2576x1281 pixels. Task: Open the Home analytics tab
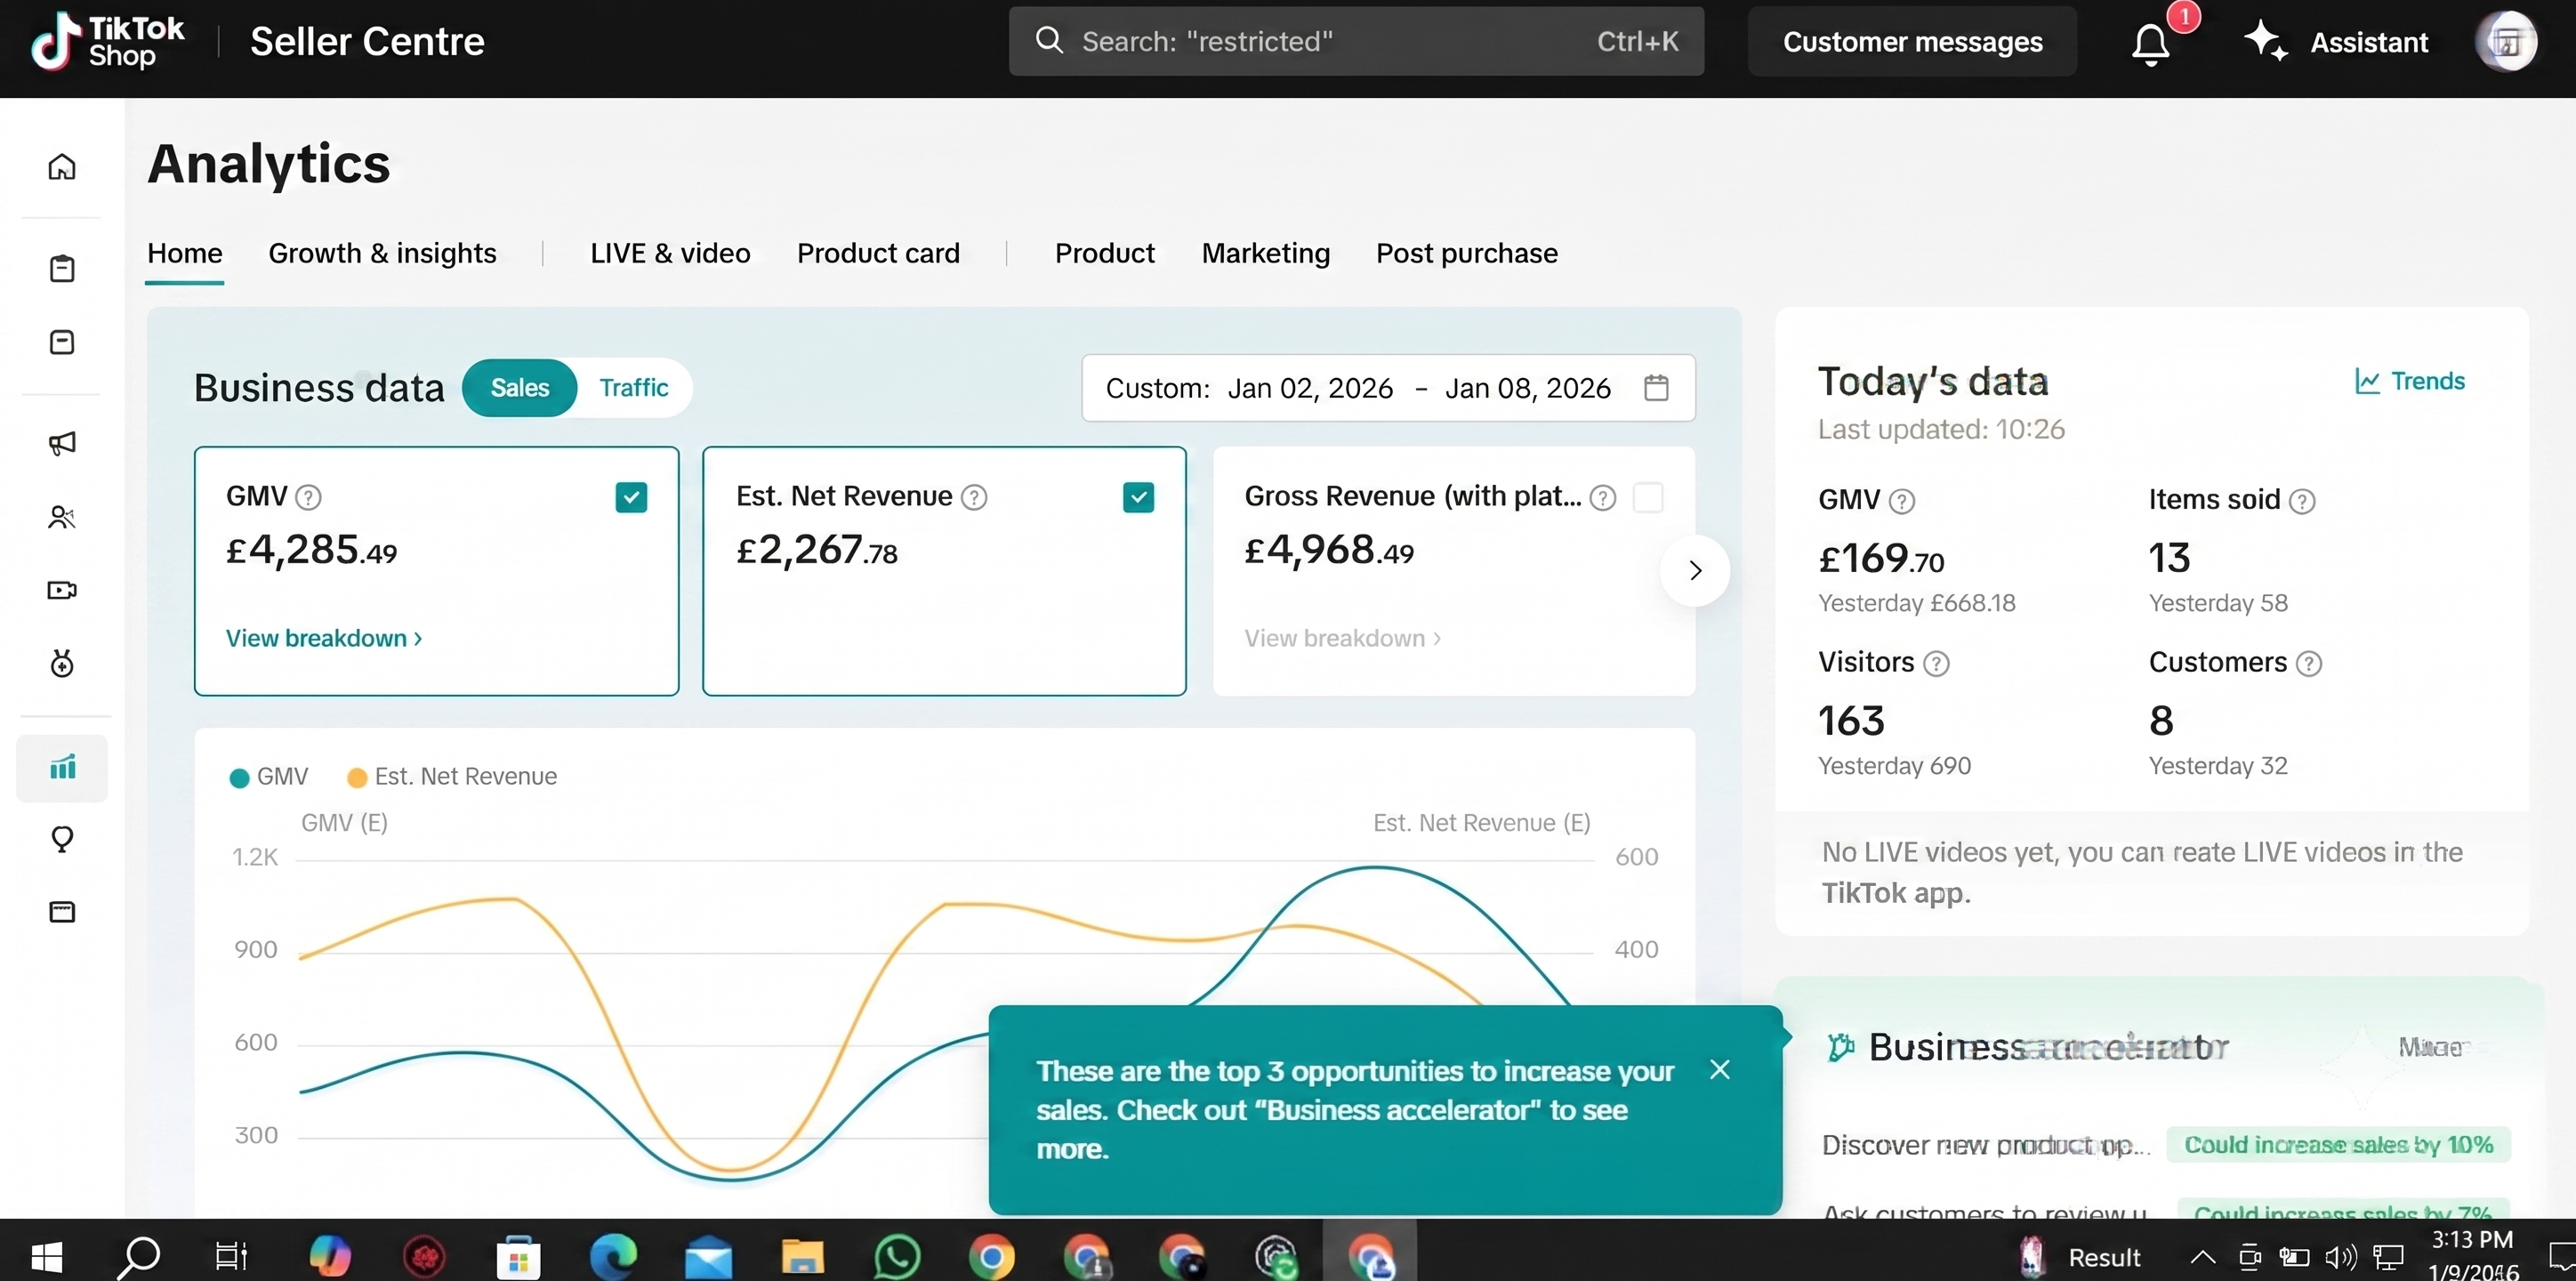click(x=185, y=253)
